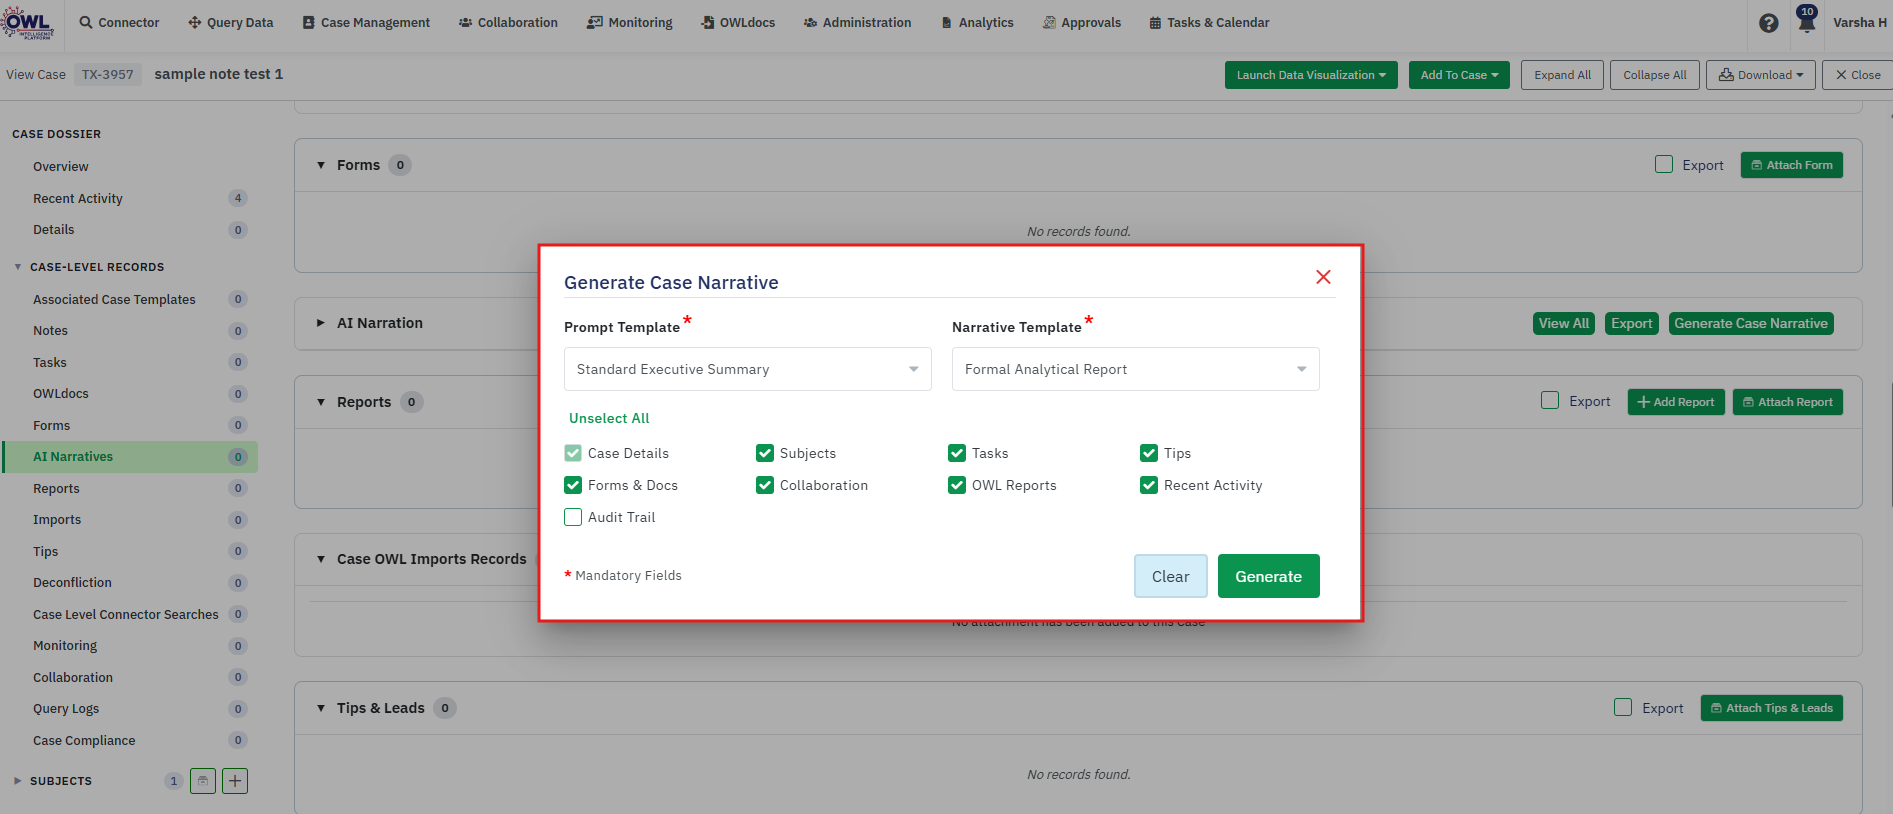Collapse the Tips & Leads section

[x=321, y=708]
